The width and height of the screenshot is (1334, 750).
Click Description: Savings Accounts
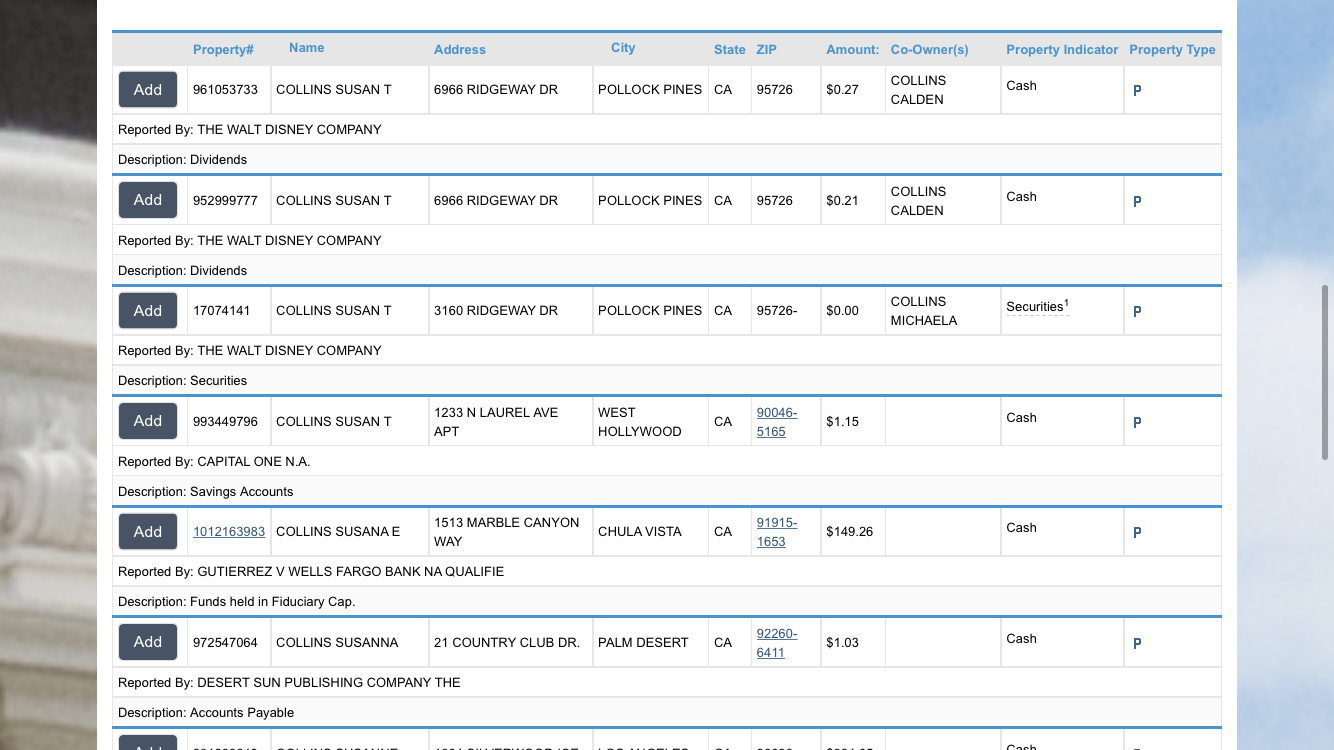point(206,492)
